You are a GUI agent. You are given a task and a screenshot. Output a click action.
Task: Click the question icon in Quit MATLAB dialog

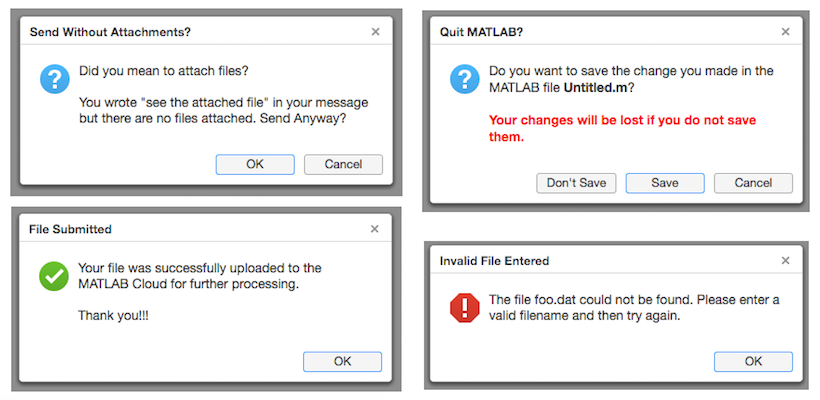pos(465,79)
